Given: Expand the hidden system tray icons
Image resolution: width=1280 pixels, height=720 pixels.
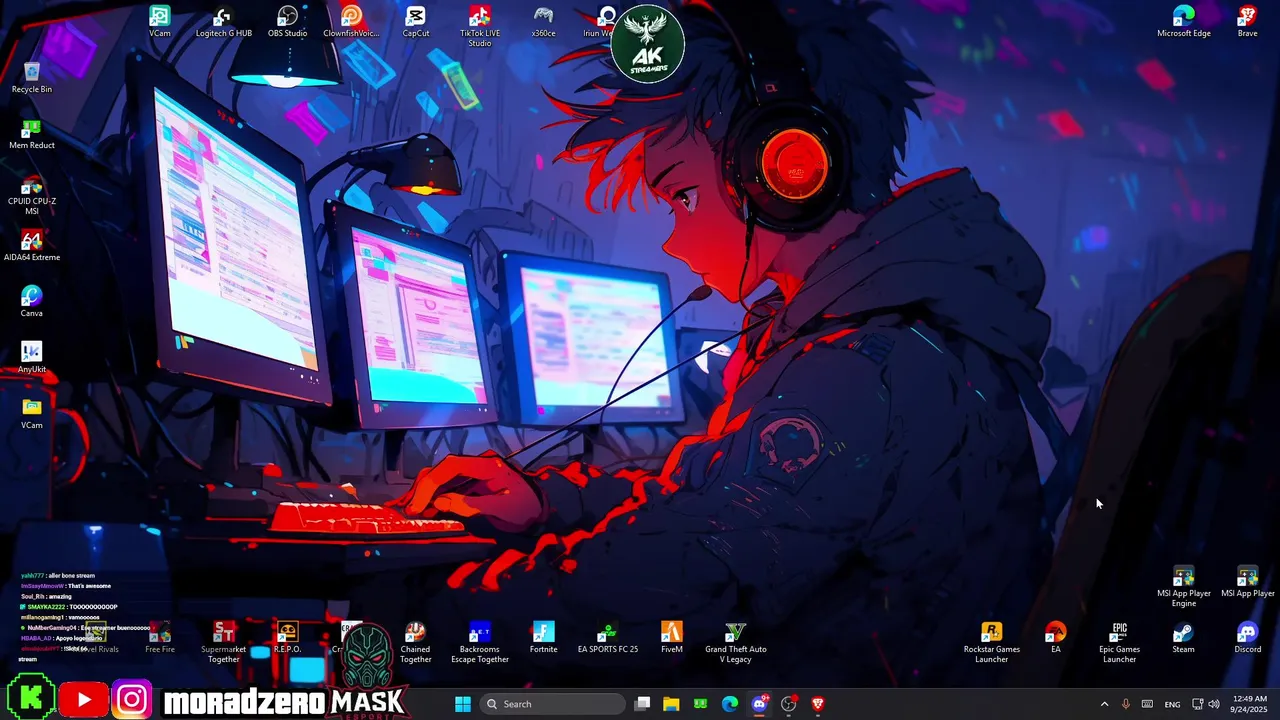Looking at the screenshot, I should 1104,704.
